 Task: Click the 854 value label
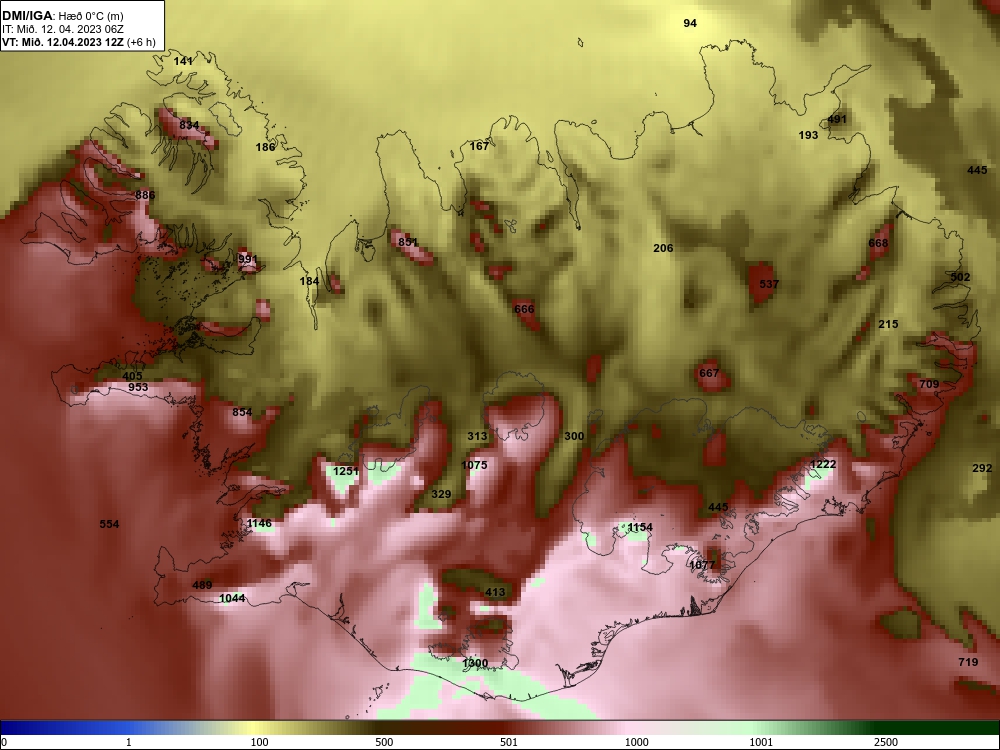[242, 413]
